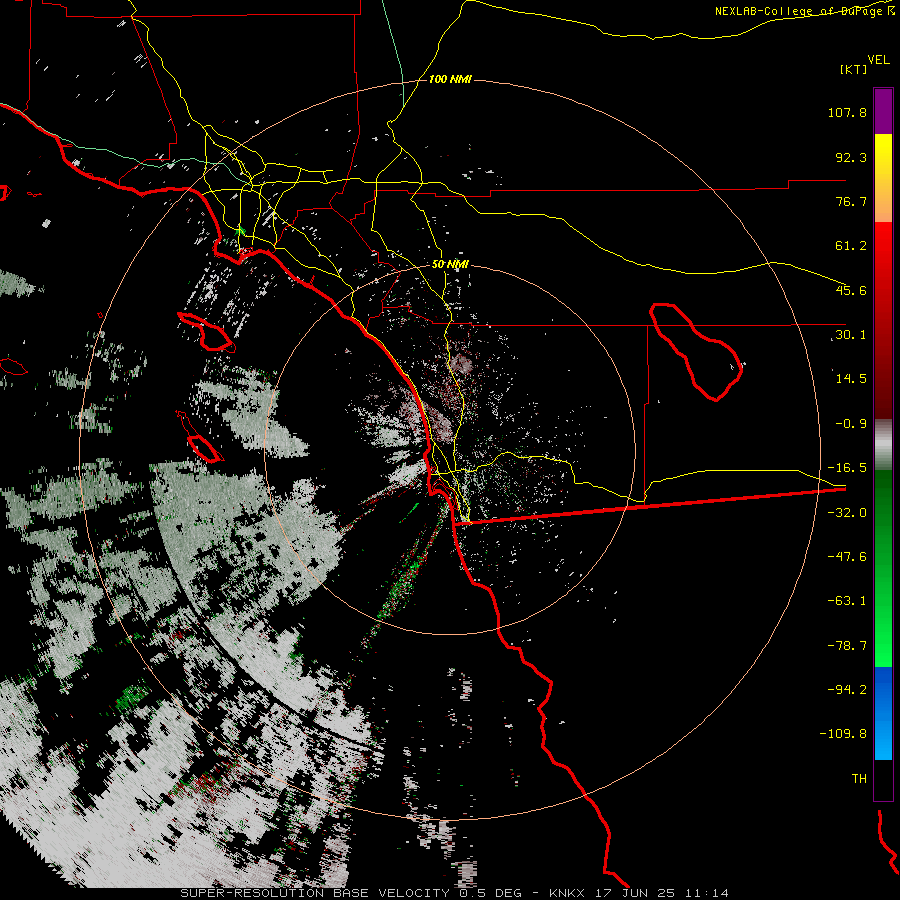The height and width of the screenshot is (900, 900).
Task: Click the 45.6 velocity scale label
Action: click(851, 290)
